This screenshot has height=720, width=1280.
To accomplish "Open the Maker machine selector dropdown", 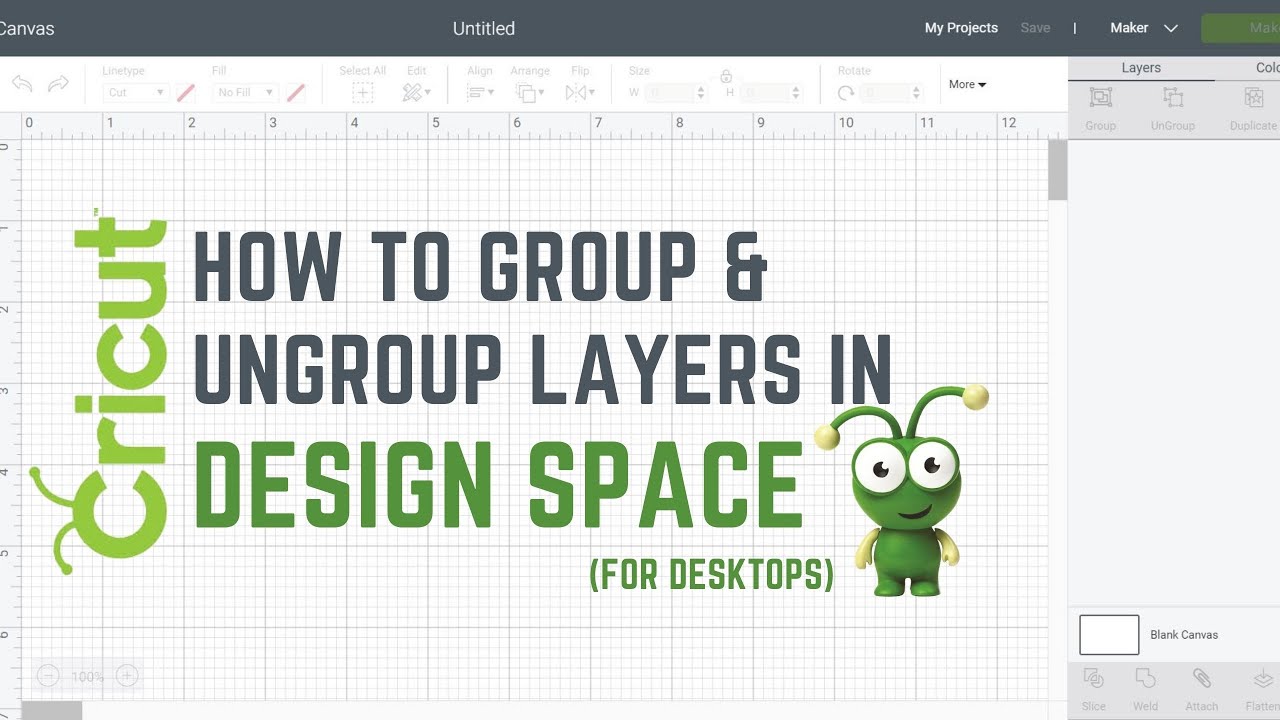I will [x=1144, y=28].
